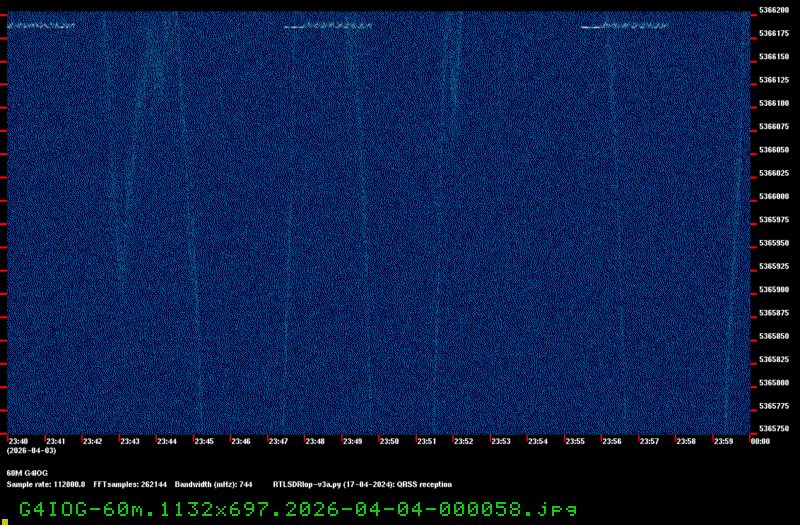The image size is (800, 525).
Task: Click the 23:42 time axis label
Action: (x=92, y=441)
